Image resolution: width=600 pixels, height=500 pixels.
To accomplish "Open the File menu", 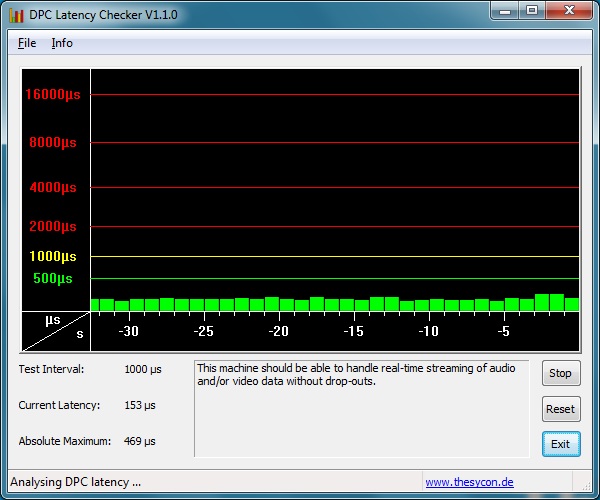I will [27, 43].
